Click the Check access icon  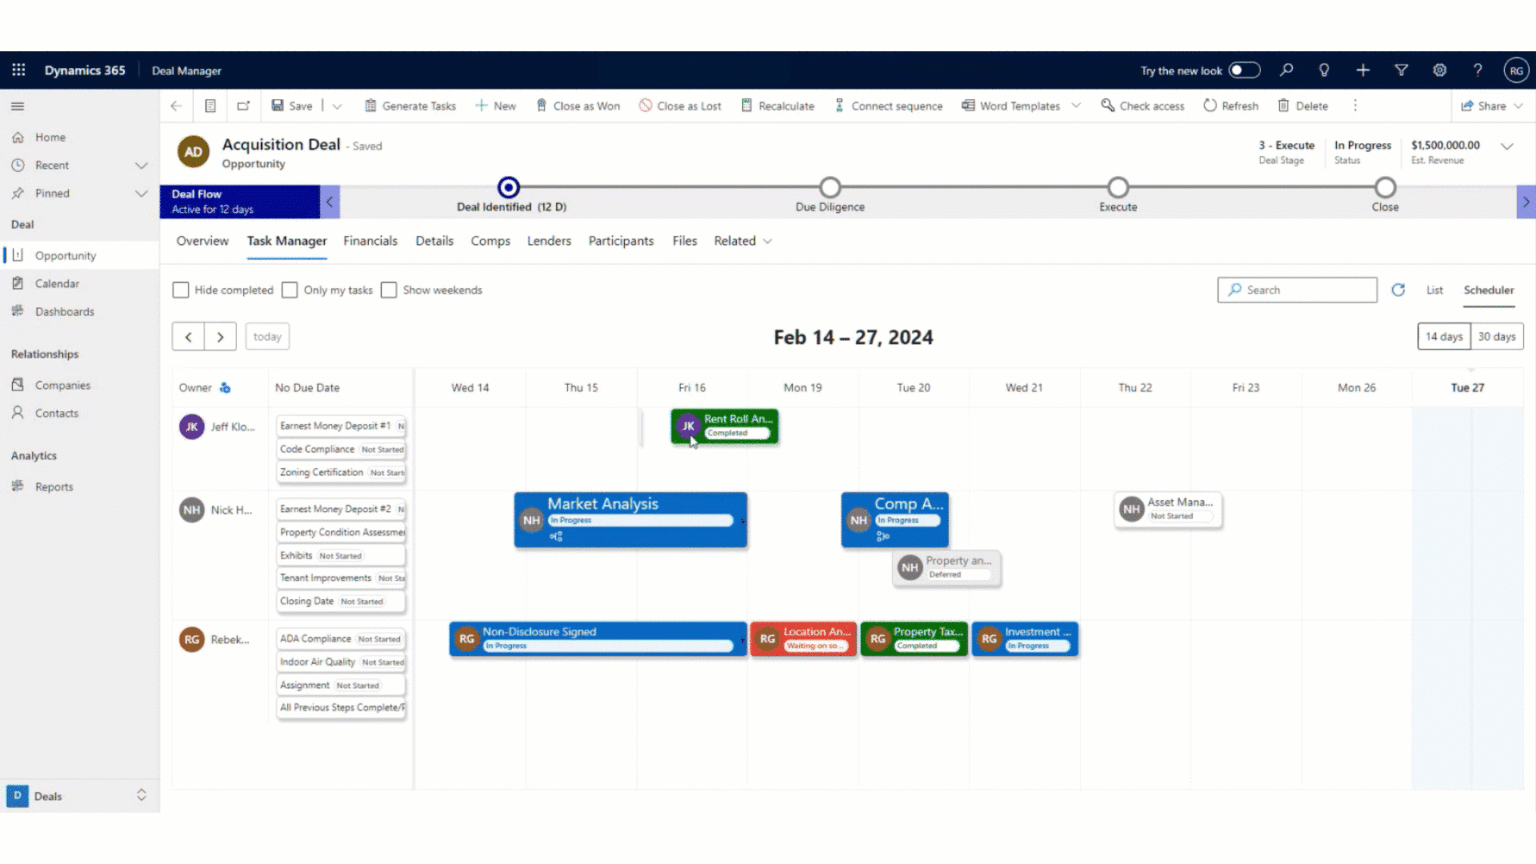[1105, 105]
